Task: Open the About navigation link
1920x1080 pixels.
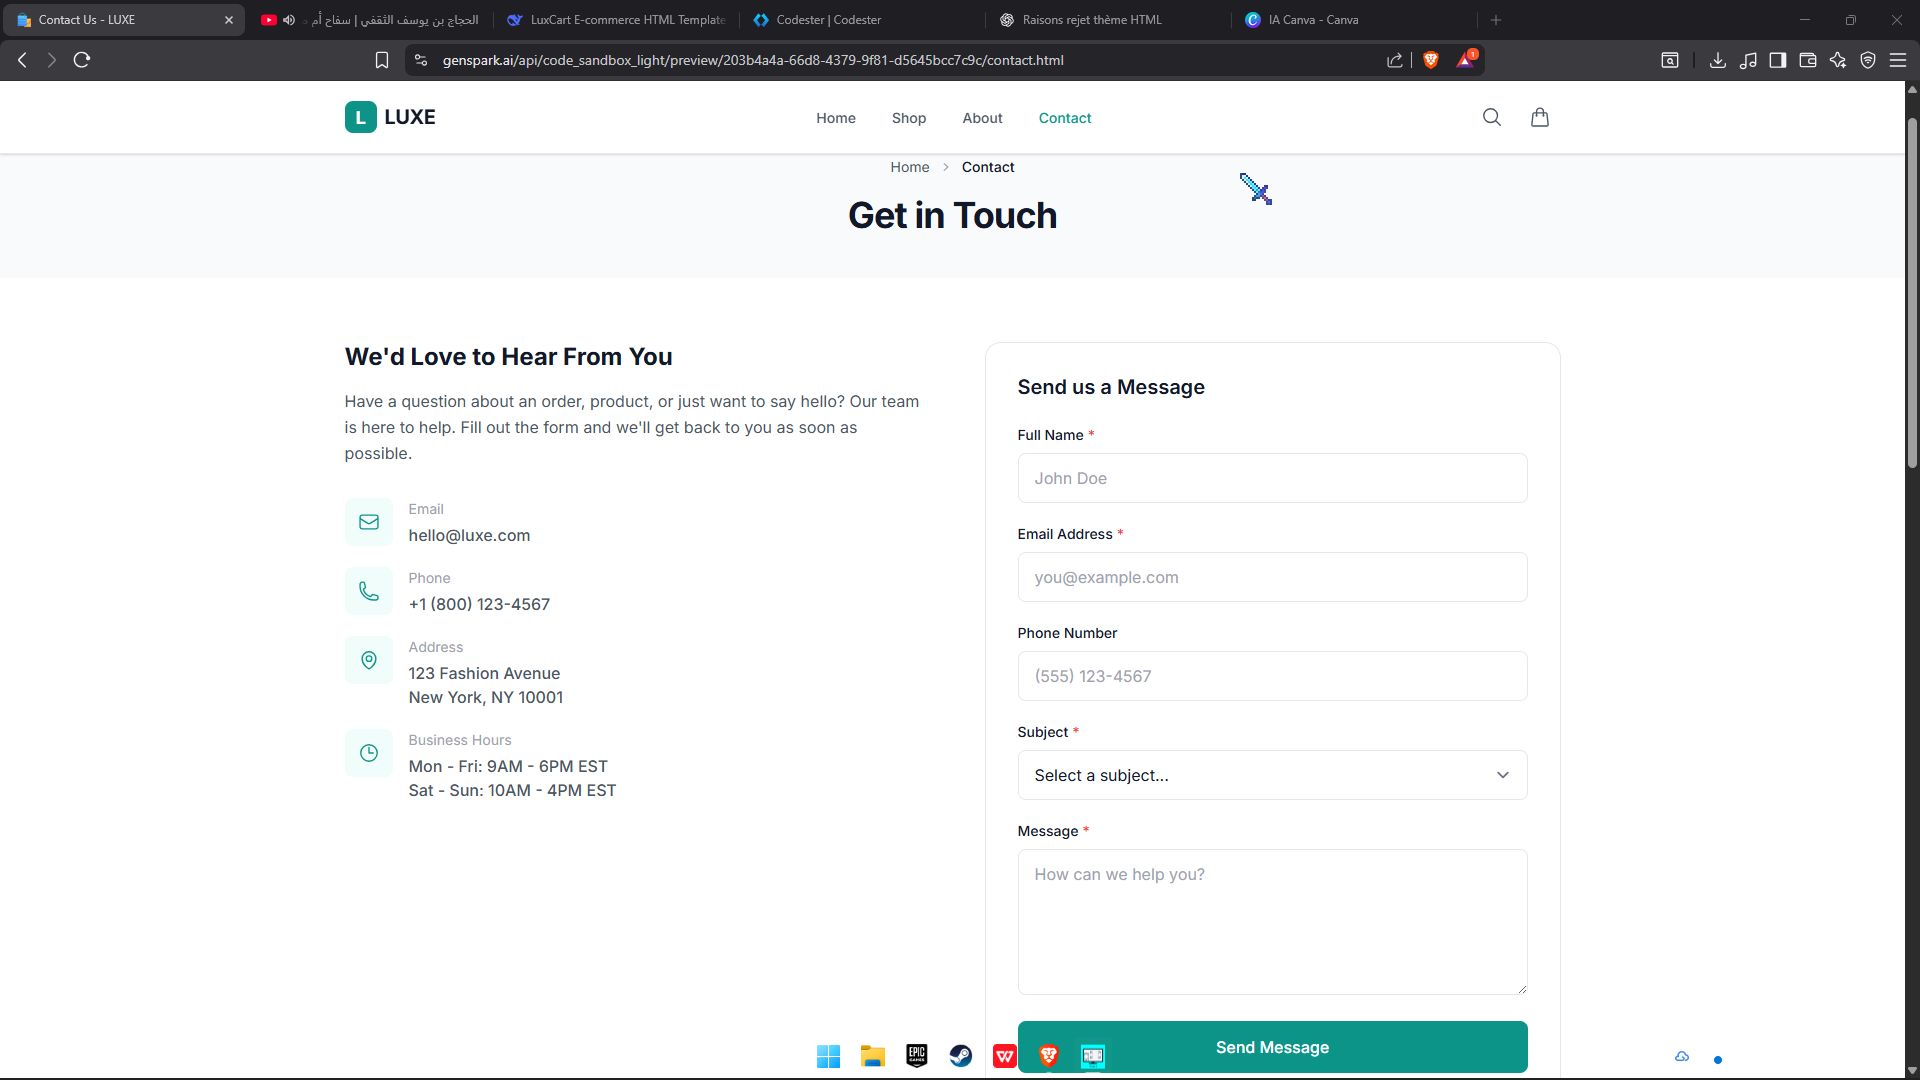Action: tap(982, 118)
